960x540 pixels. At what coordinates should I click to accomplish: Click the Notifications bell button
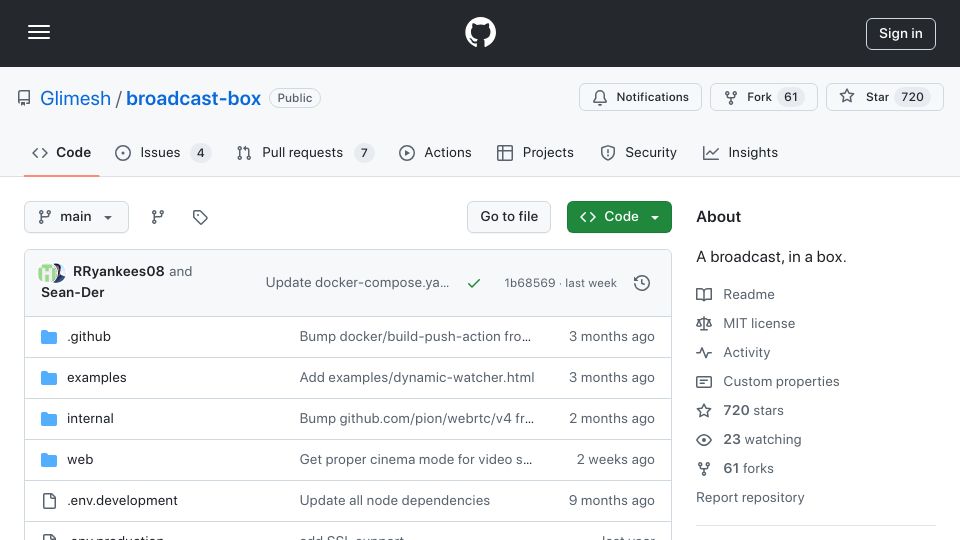[640, 97]
